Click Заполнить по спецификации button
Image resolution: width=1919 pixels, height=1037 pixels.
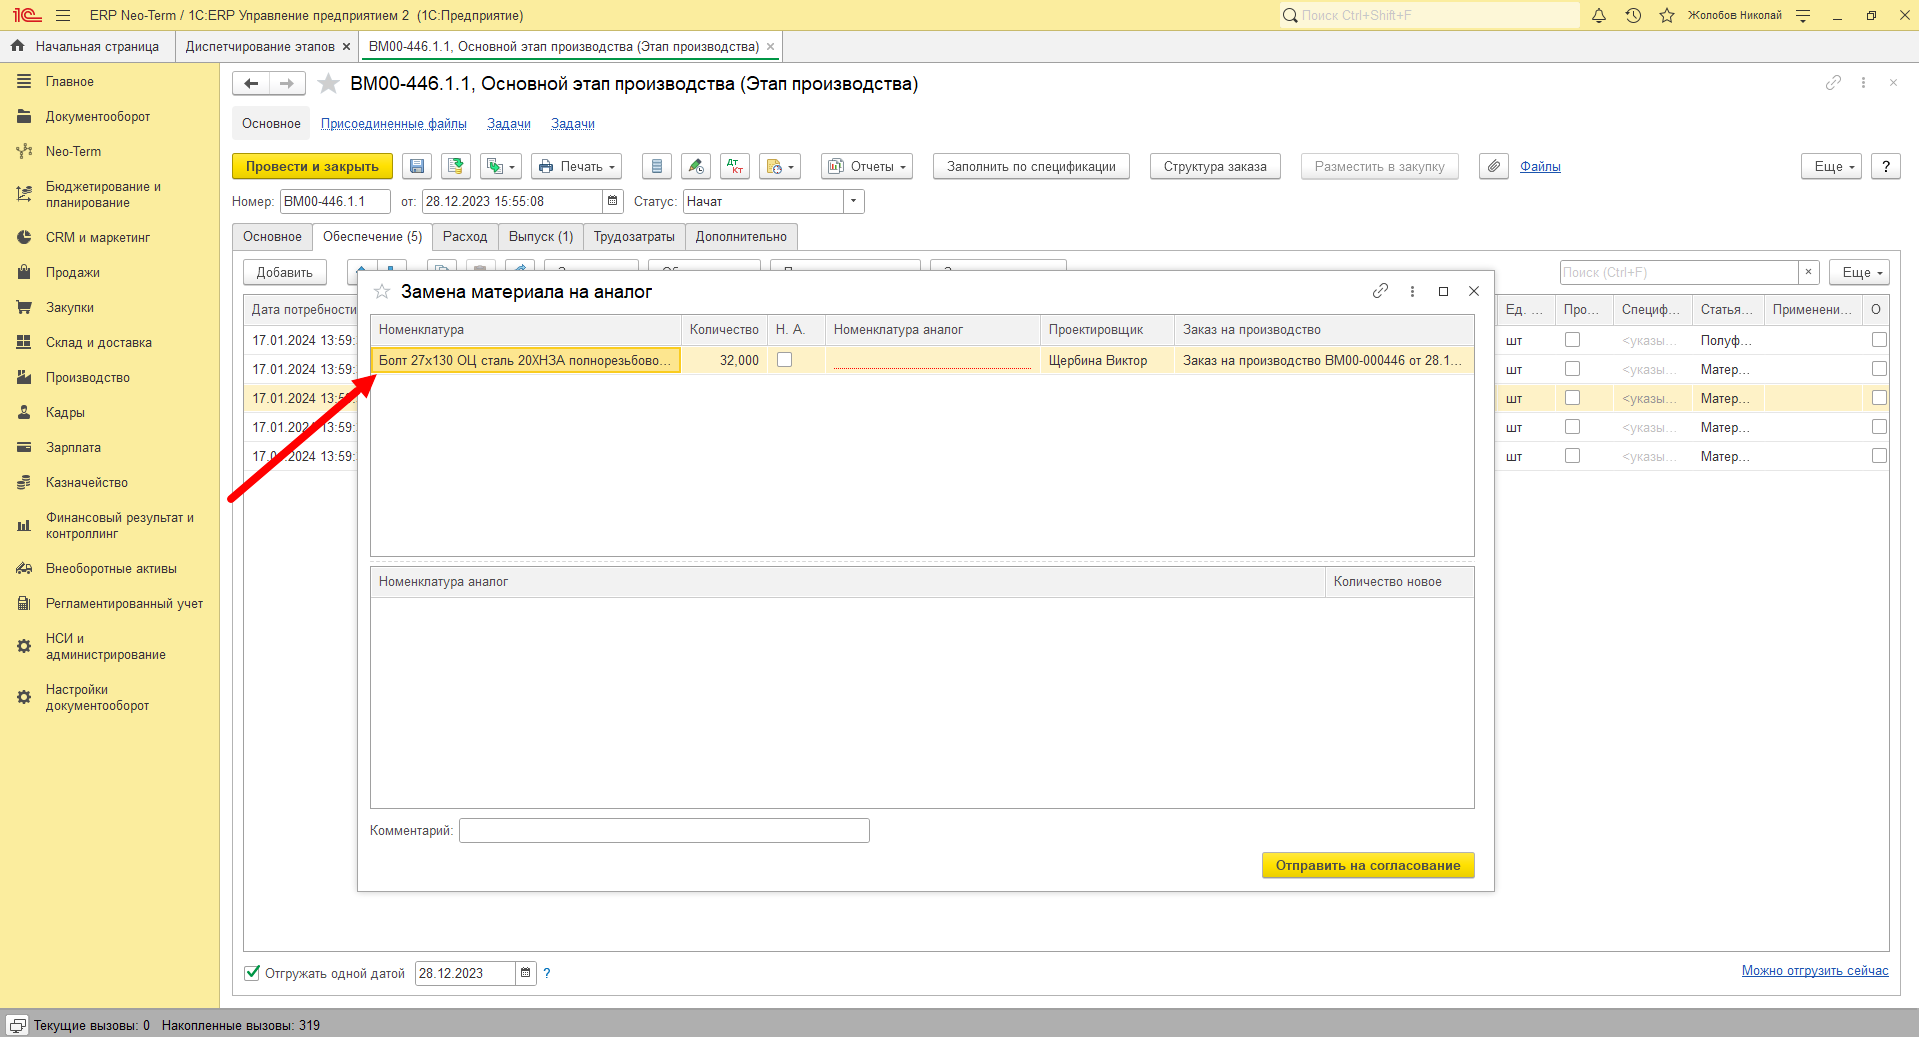pos(1031,166)
